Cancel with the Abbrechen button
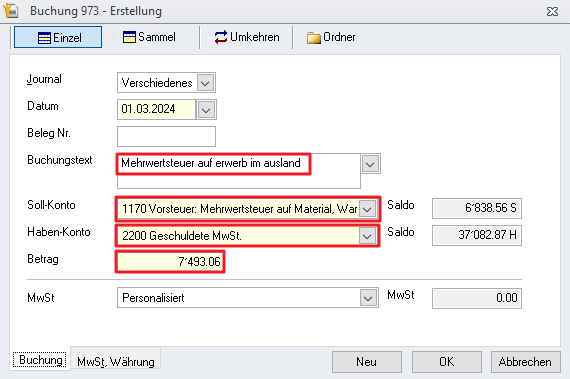 tap(526, 362)
